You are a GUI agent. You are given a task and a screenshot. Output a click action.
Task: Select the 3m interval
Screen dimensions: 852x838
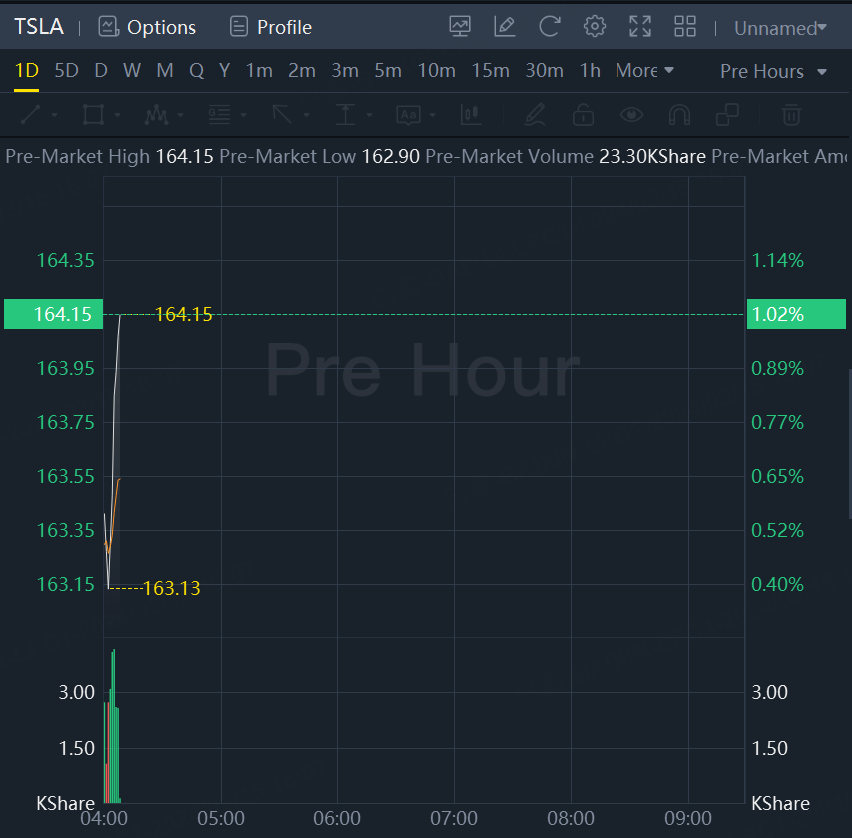tap(345, 71)
